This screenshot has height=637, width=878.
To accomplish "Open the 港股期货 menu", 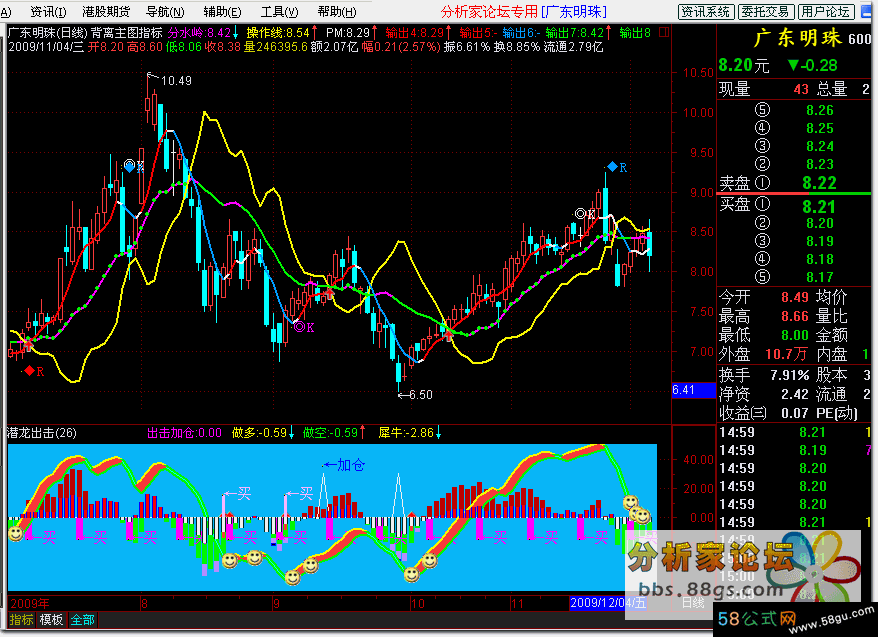I will tap(106, 11).
